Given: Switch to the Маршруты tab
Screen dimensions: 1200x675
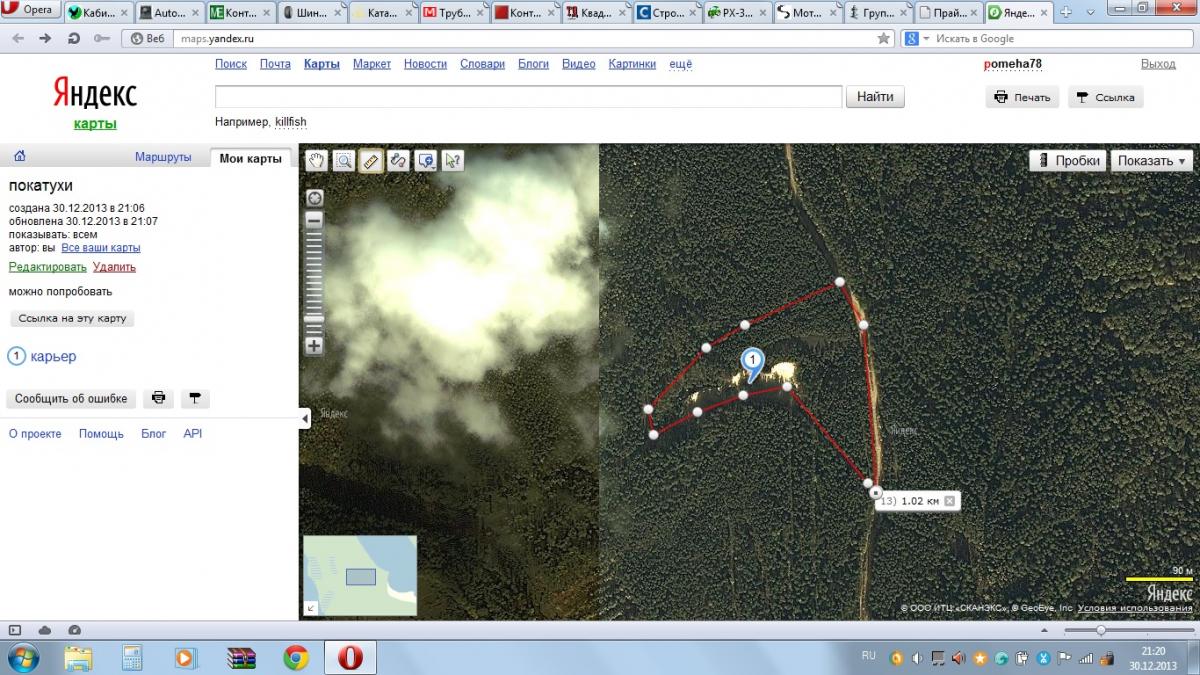Looking at the screenshot, I should click(x=163, y=157).
